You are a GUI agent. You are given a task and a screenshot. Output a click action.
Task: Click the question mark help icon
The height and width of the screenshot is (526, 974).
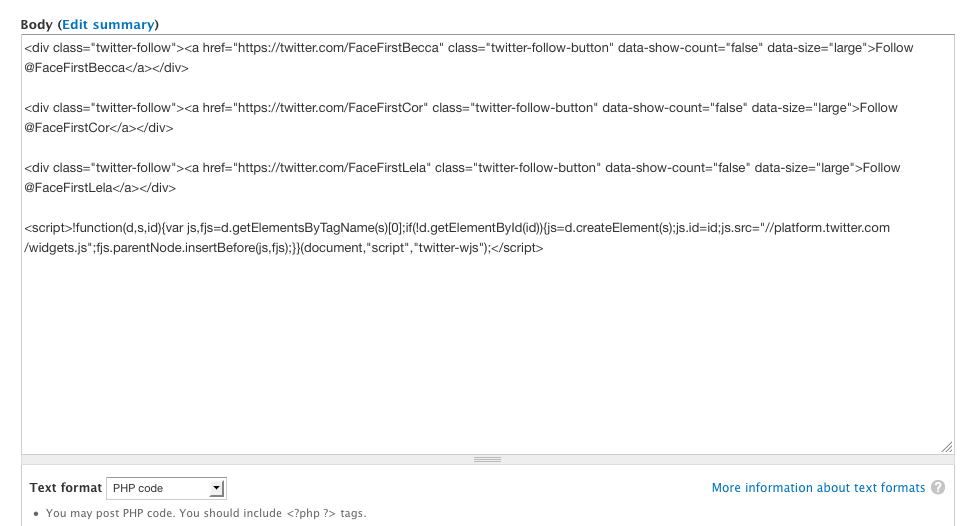tap(938, 487)
